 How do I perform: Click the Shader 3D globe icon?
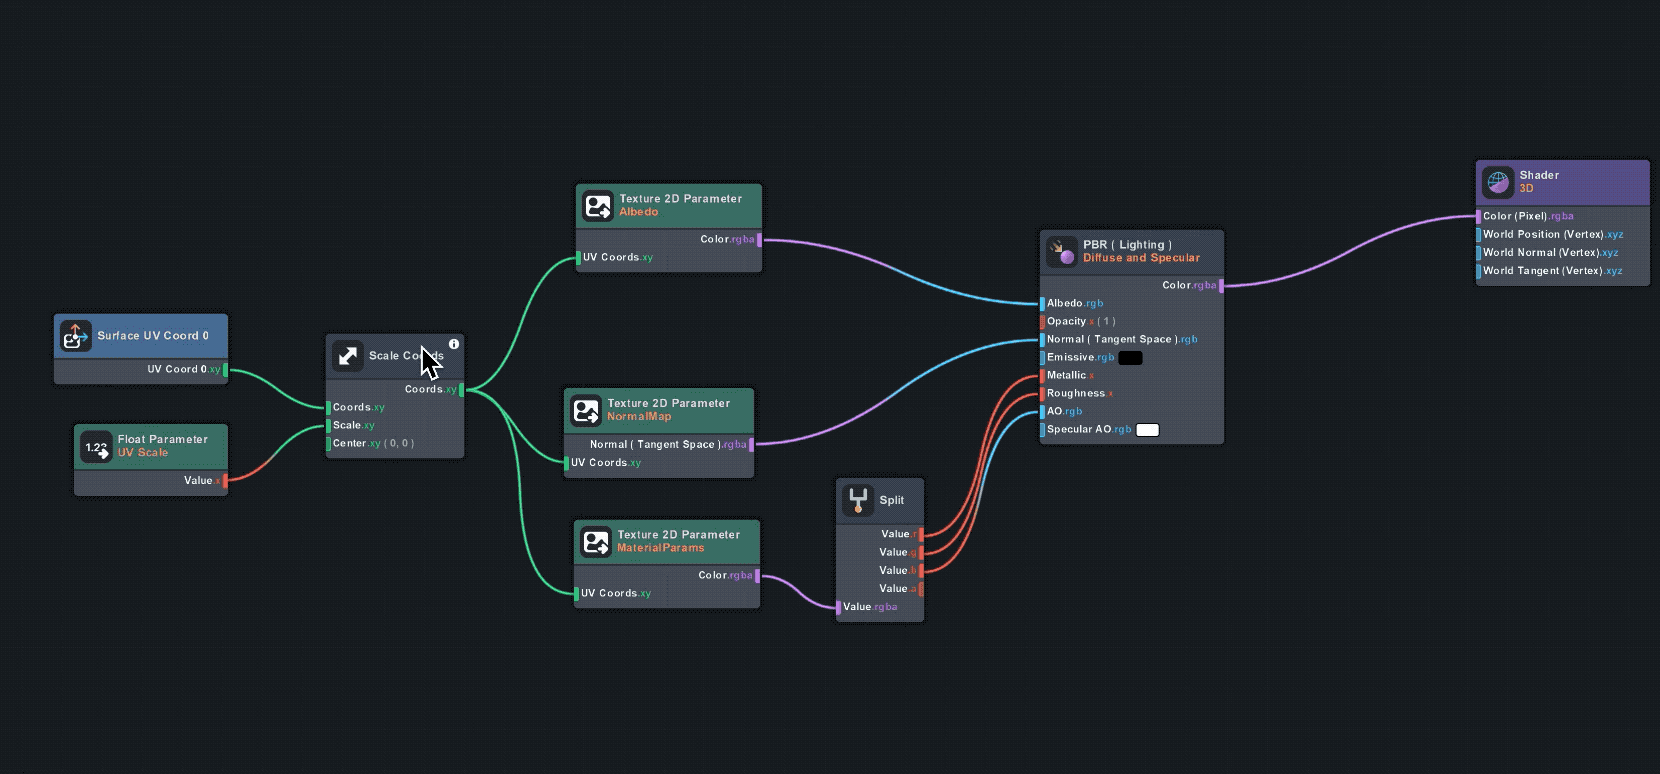pyautogui.click(x=1498, y=182)
